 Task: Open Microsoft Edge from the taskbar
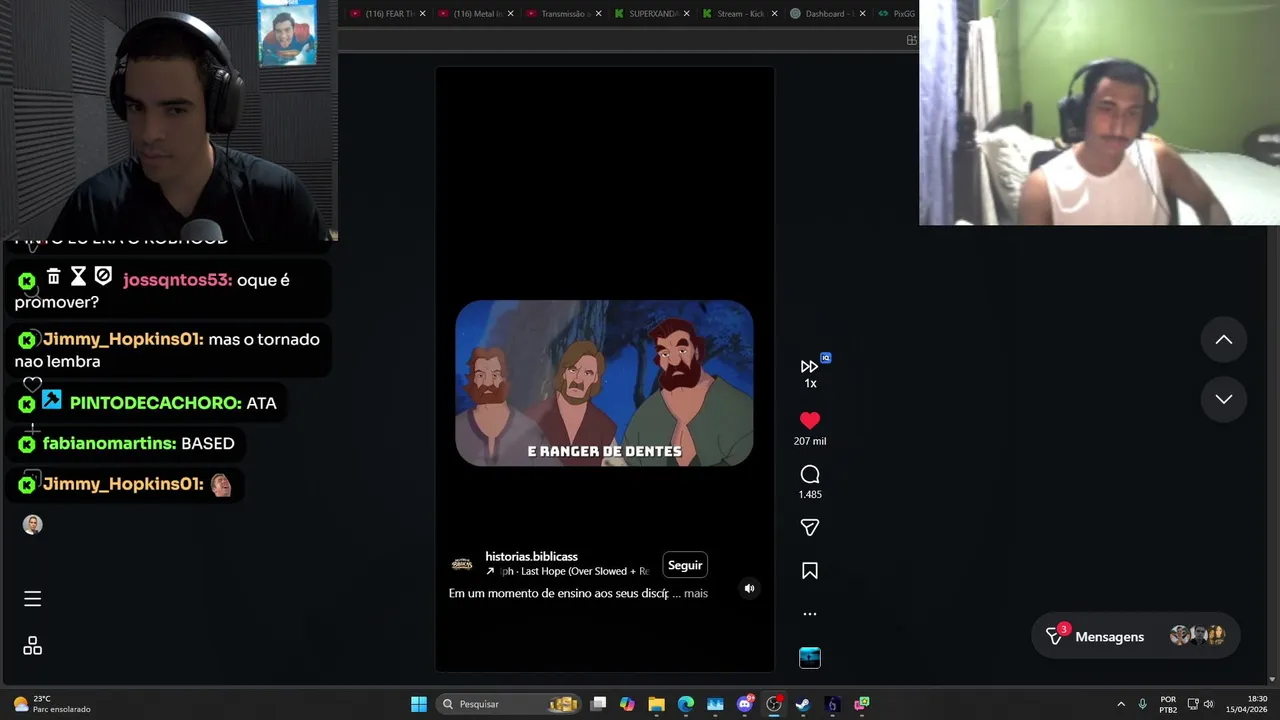[x=686, y=704]
